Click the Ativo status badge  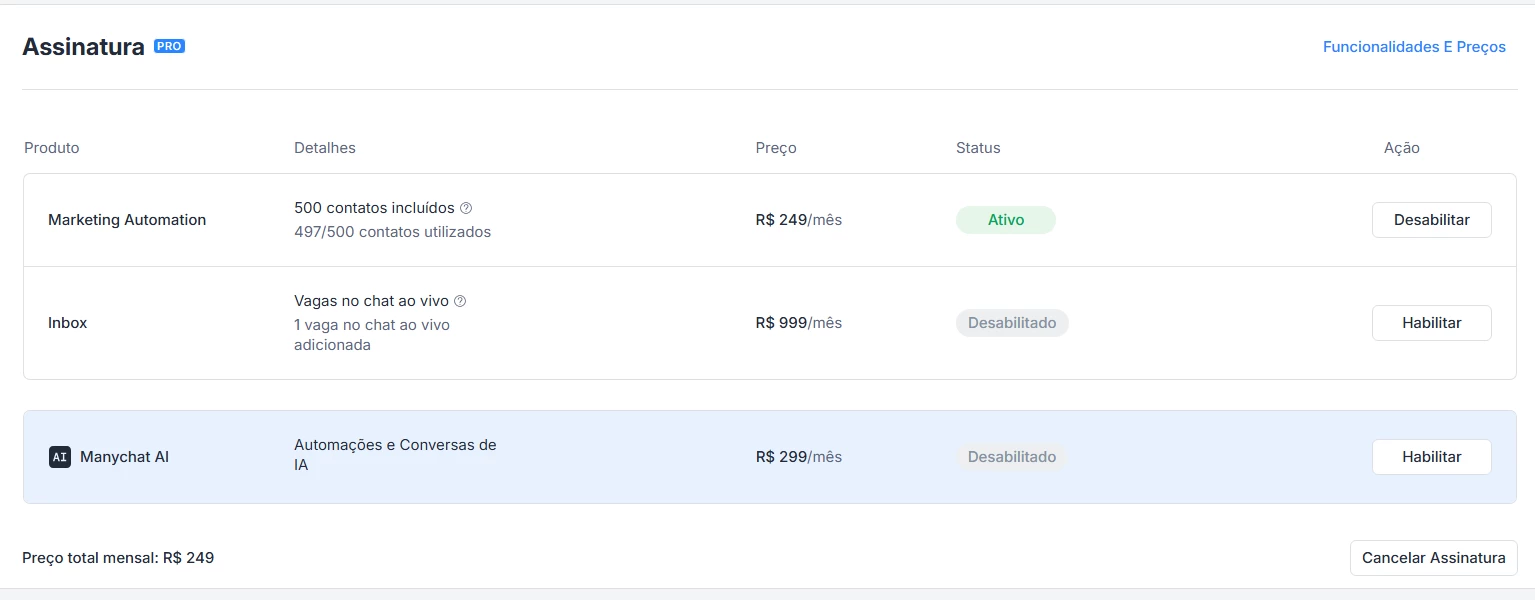click(1006, 220)
